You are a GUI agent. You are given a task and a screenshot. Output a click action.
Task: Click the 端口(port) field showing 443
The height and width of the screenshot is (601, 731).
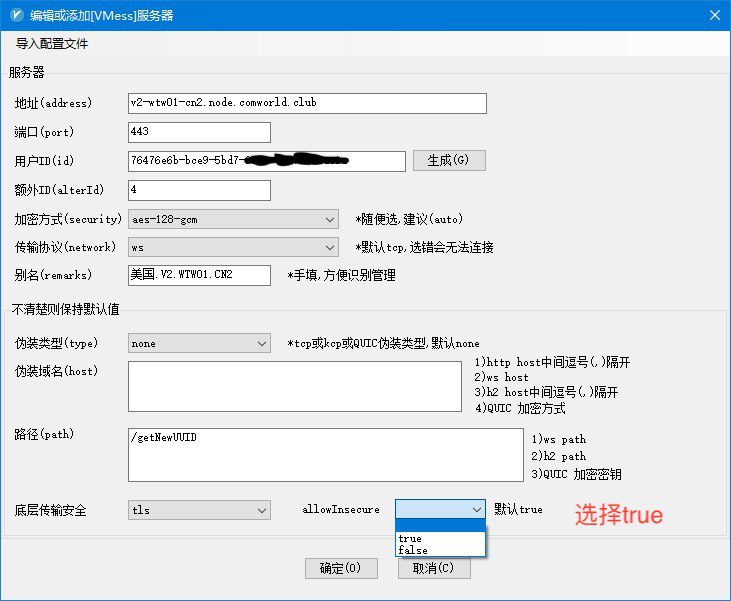click(x=199, y=132)
